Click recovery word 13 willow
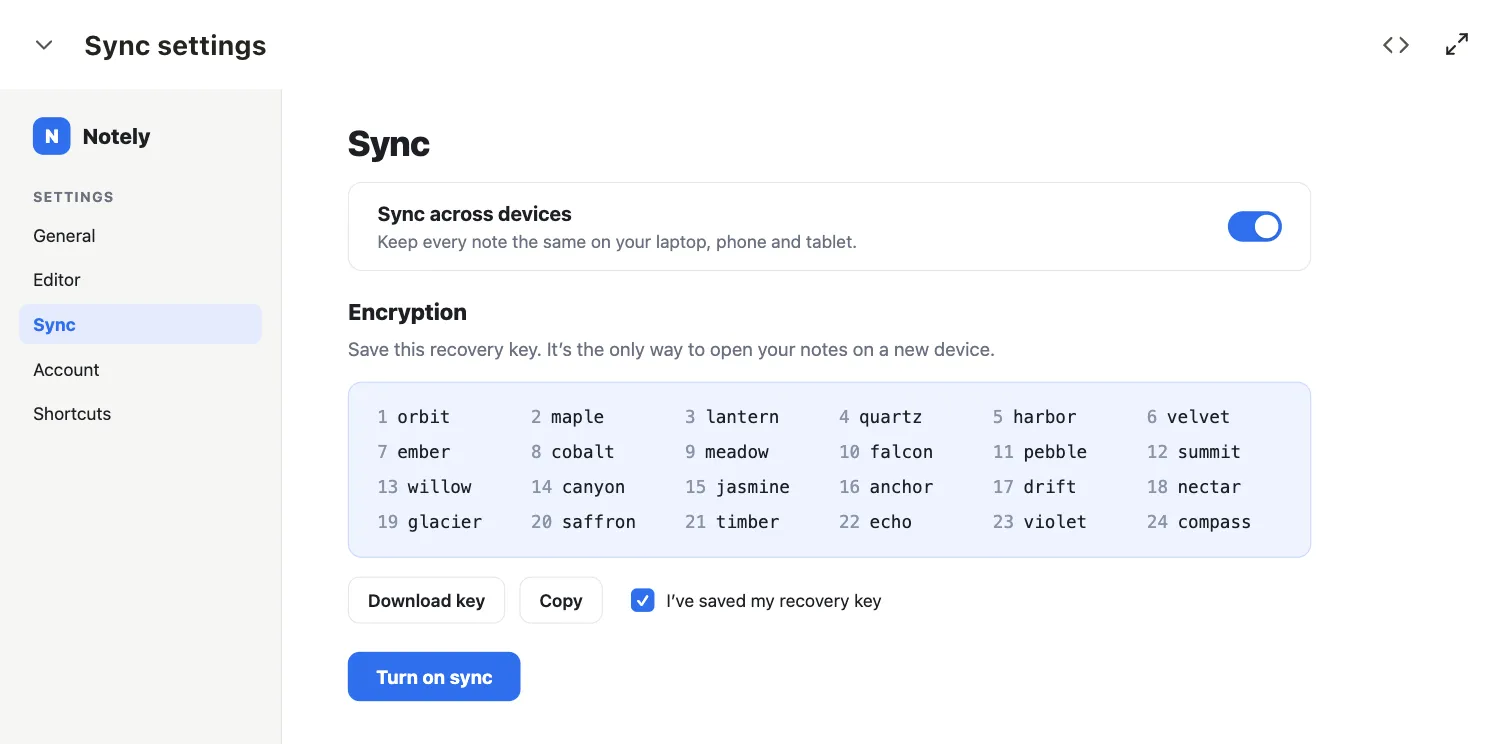This screenshot has width=1504, height=744. (424, 487)
